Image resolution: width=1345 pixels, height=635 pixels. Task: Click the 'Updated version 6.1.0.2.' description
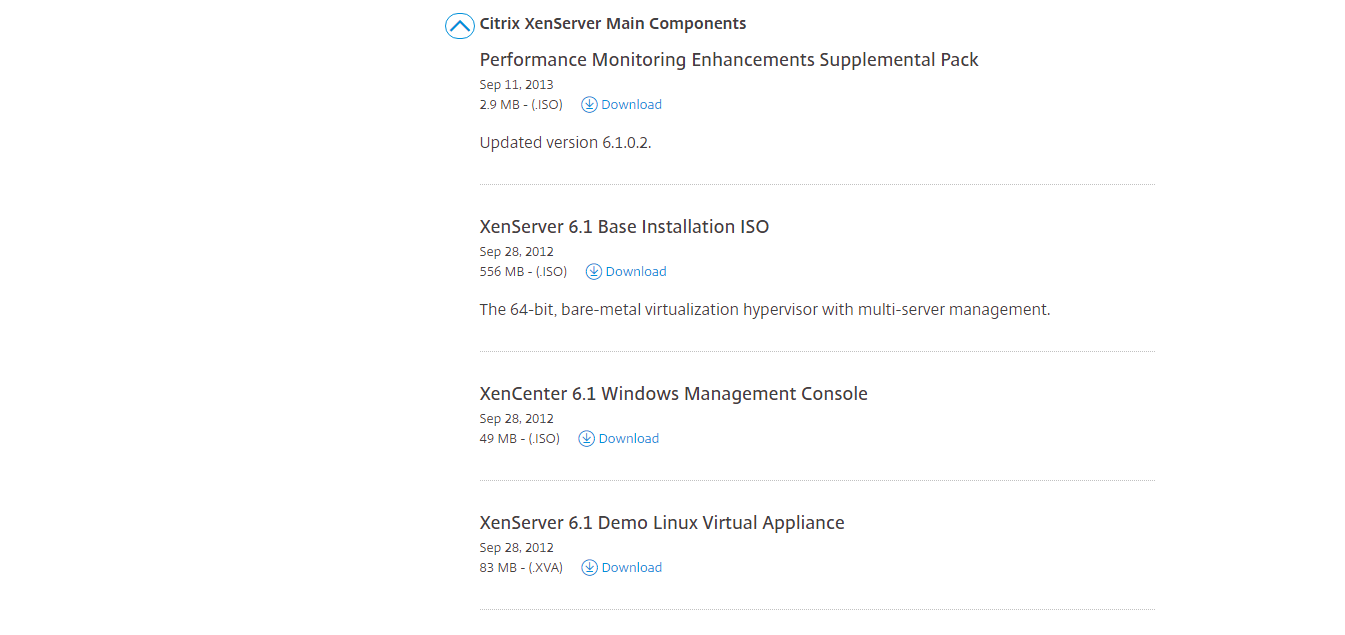pyautogui.click(x=565, y=143)
